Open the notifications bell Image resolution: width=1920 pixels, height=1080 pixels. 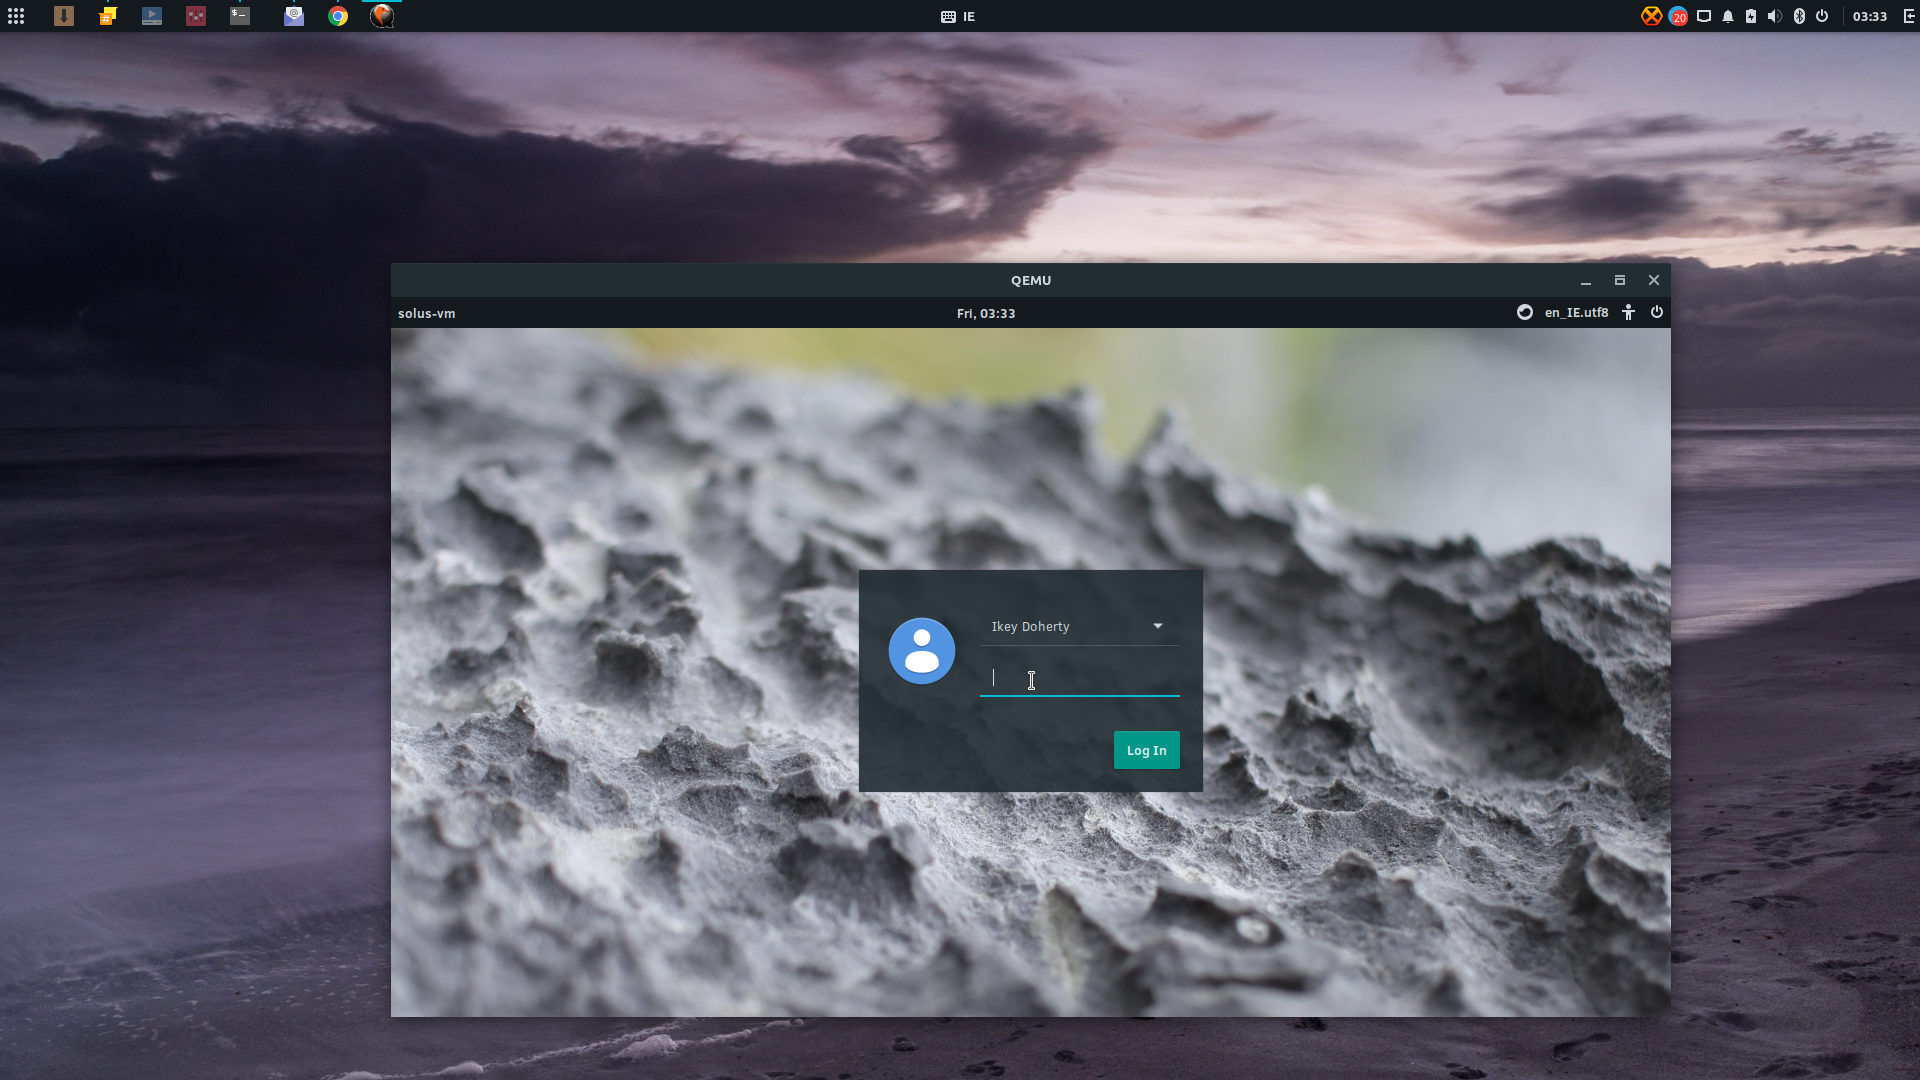[x=1728, y=16]
